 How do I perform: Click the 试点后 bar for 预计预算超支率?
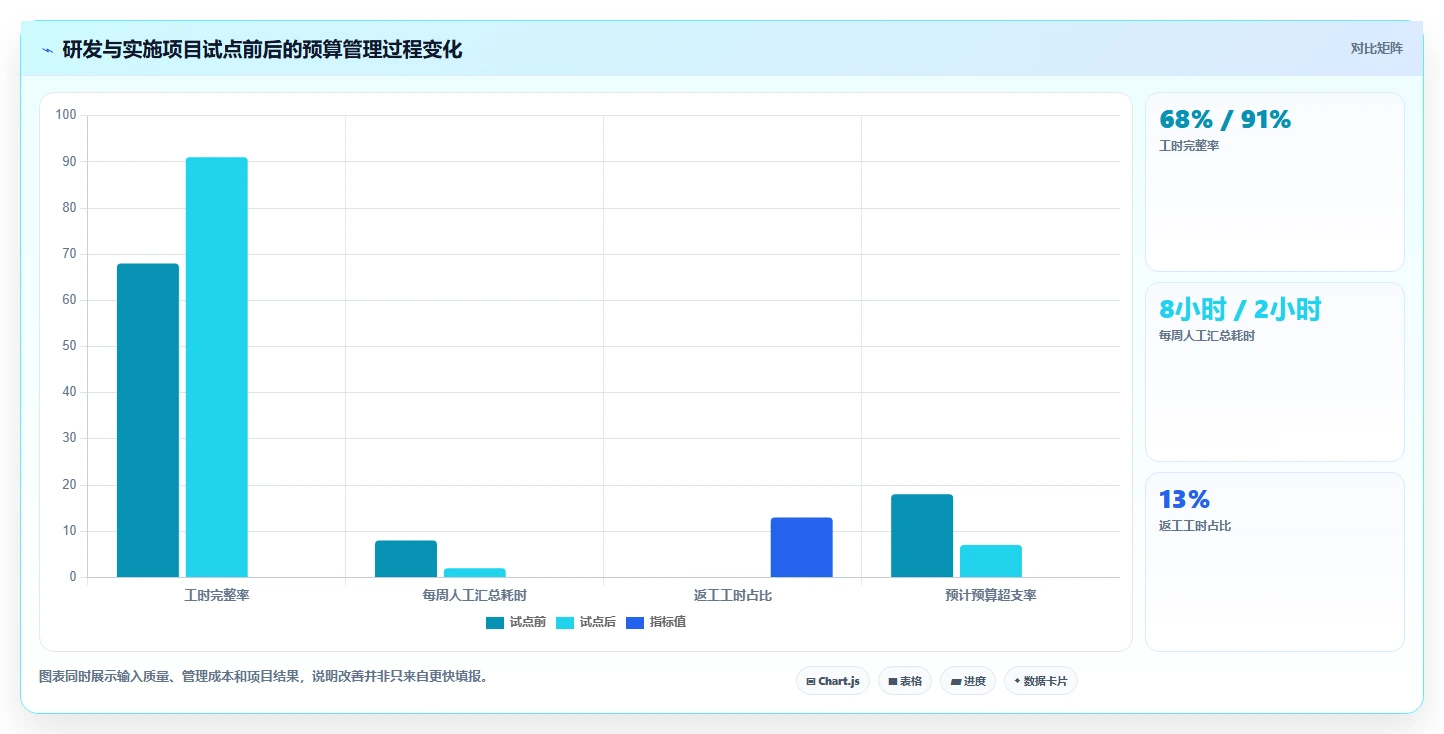pos(991,561)
